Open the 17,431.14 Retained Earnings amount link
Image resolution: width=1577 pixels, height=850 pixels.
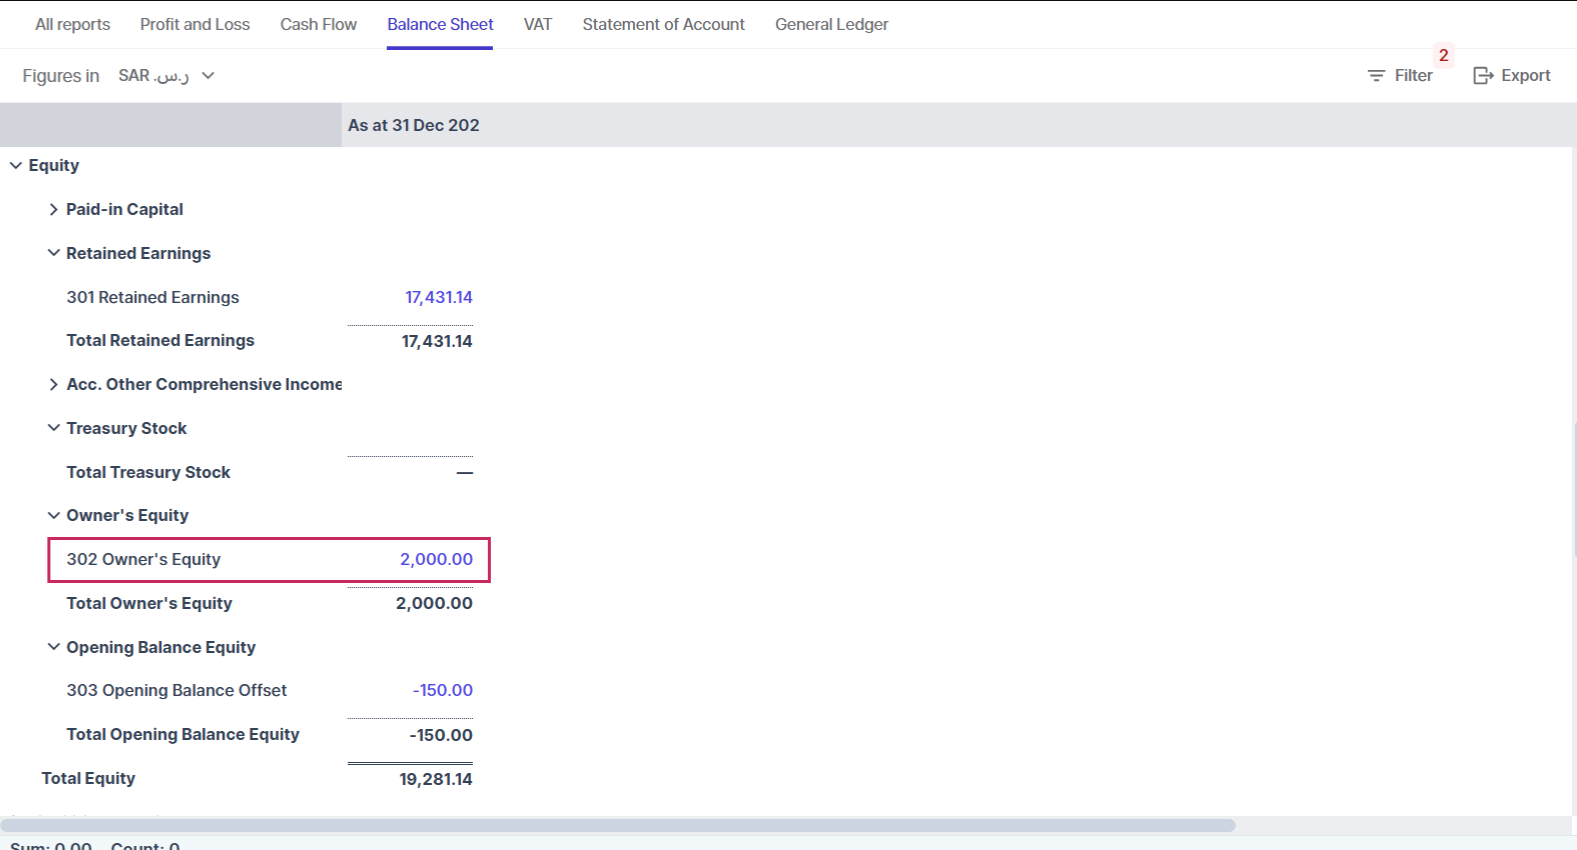pyautogui.click(x=439, y=297)
